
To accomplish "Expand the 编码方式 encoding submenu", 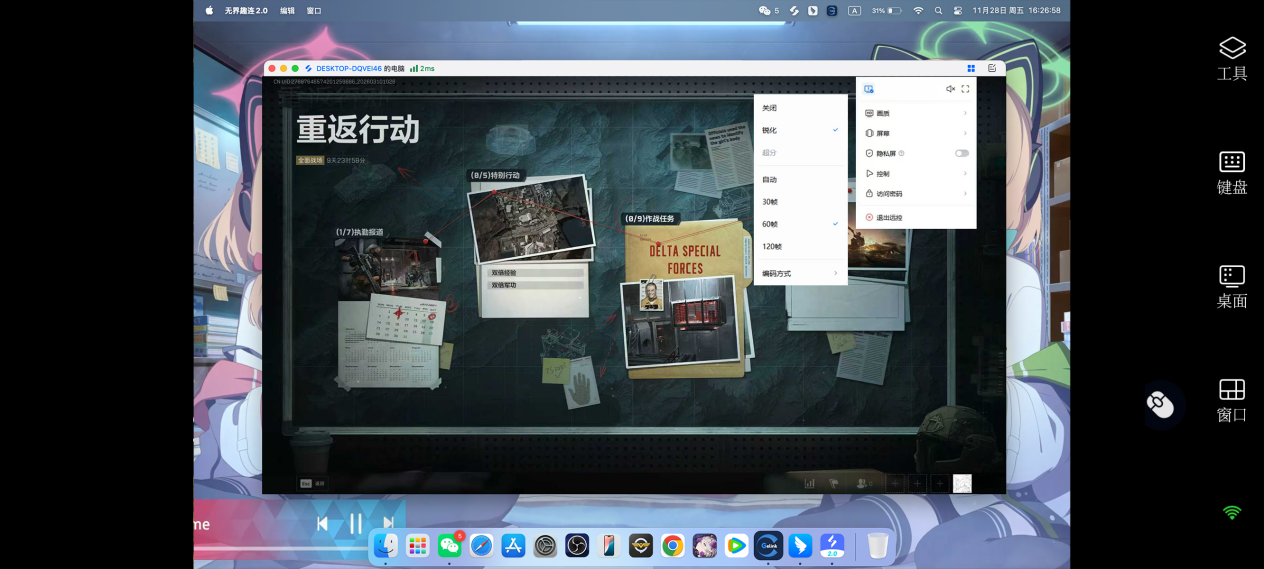I will (x=800, y=273).
